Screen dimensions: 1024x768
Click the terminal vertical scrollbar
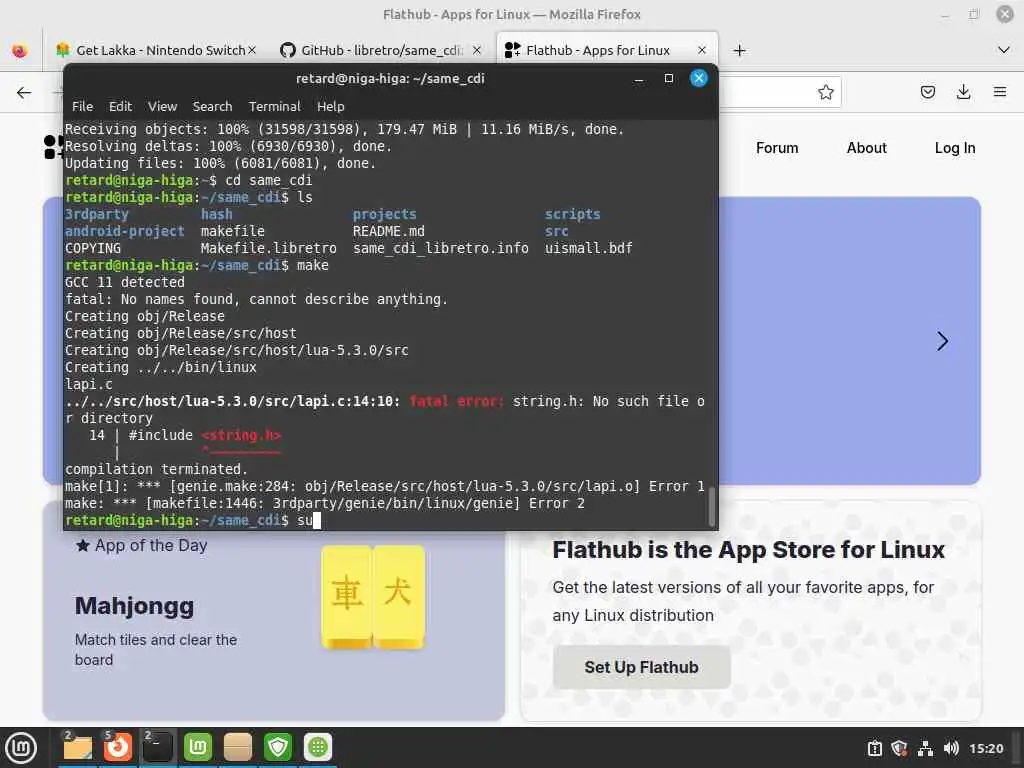tap(712, 505)
